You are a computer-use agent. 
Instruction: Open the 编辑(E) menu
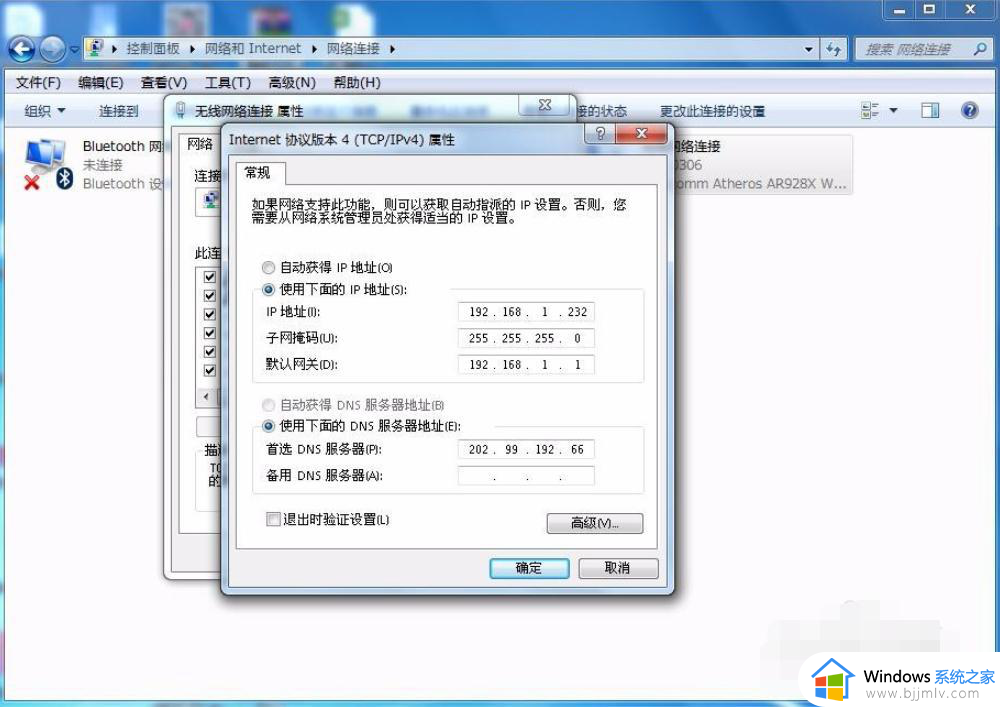[101, 82]
